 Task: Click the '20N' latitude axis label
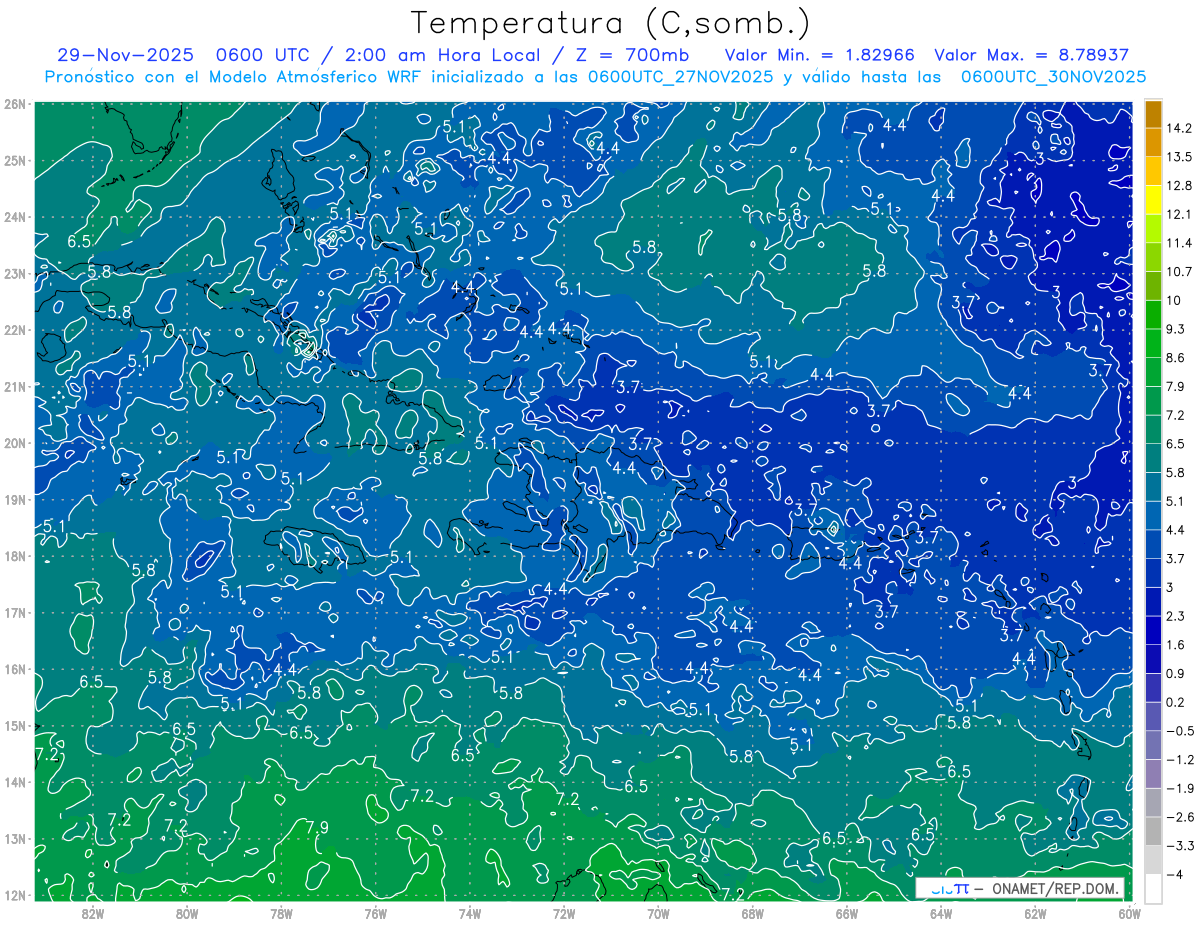click(x=15, y=443)
